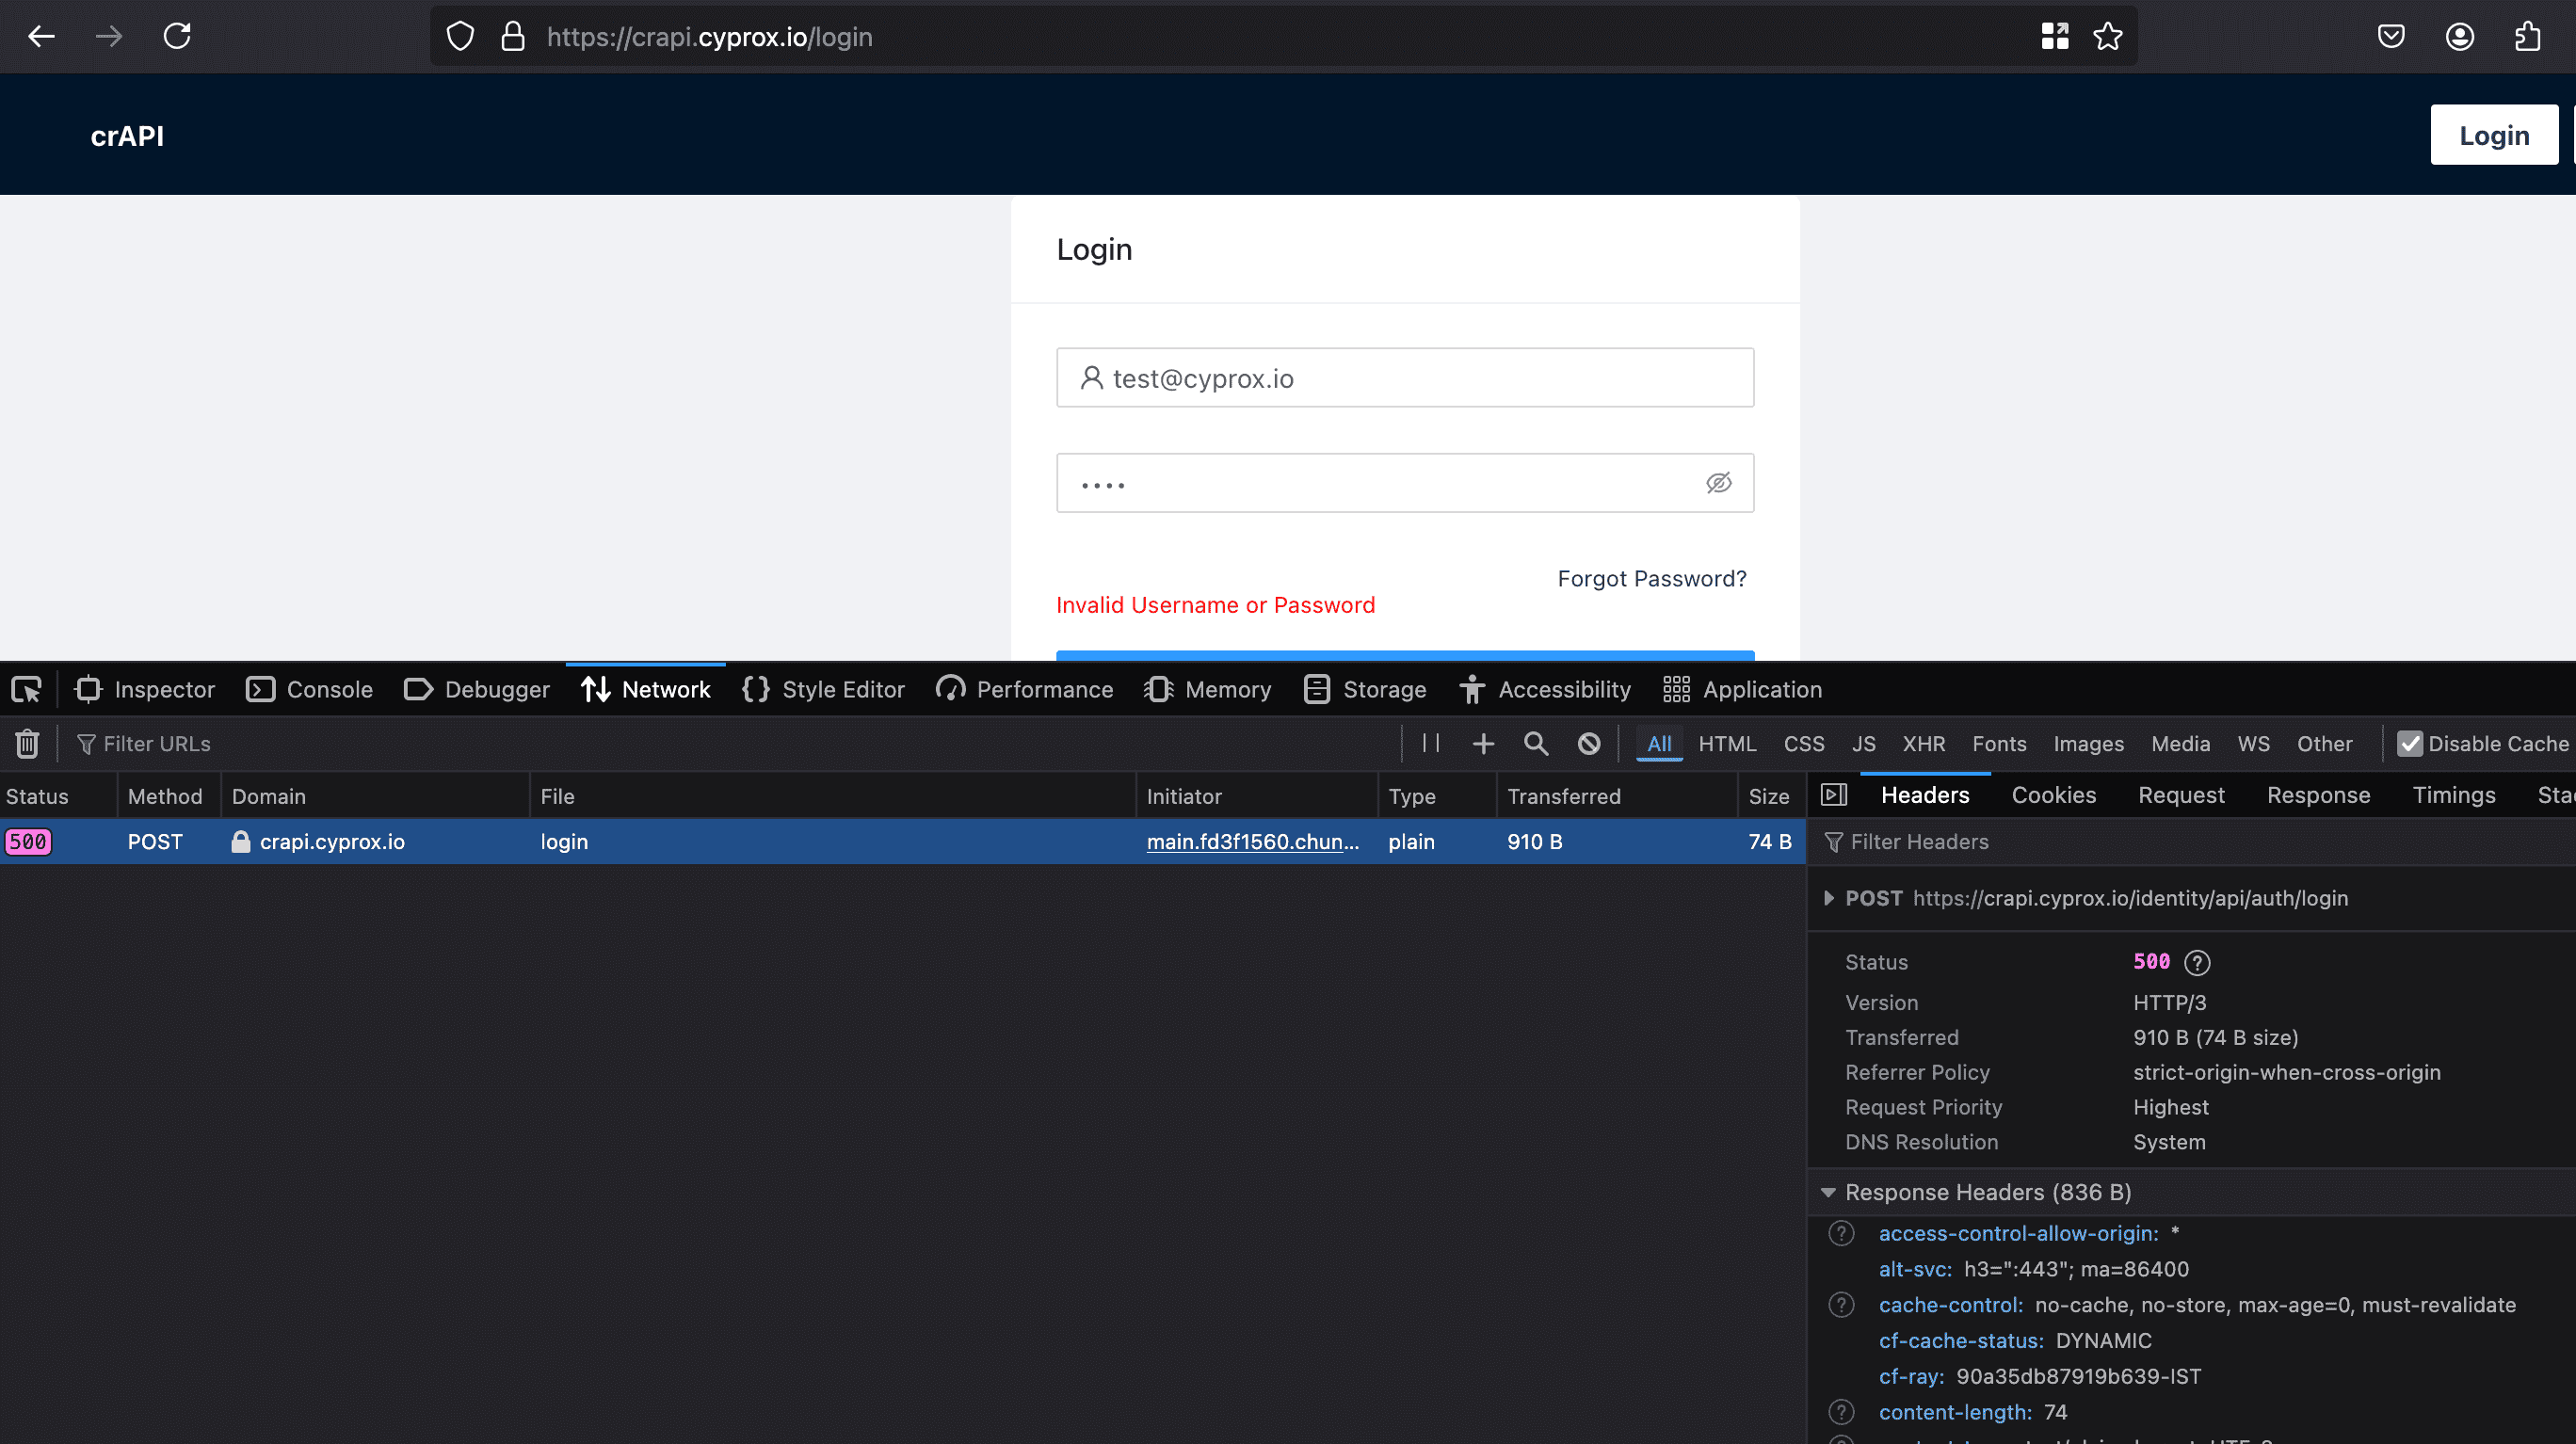Image resolution: width=2576 pixels, height=1444 pixels.
Task: Add a new request with the plus icon
Action: pos(1484,743)
